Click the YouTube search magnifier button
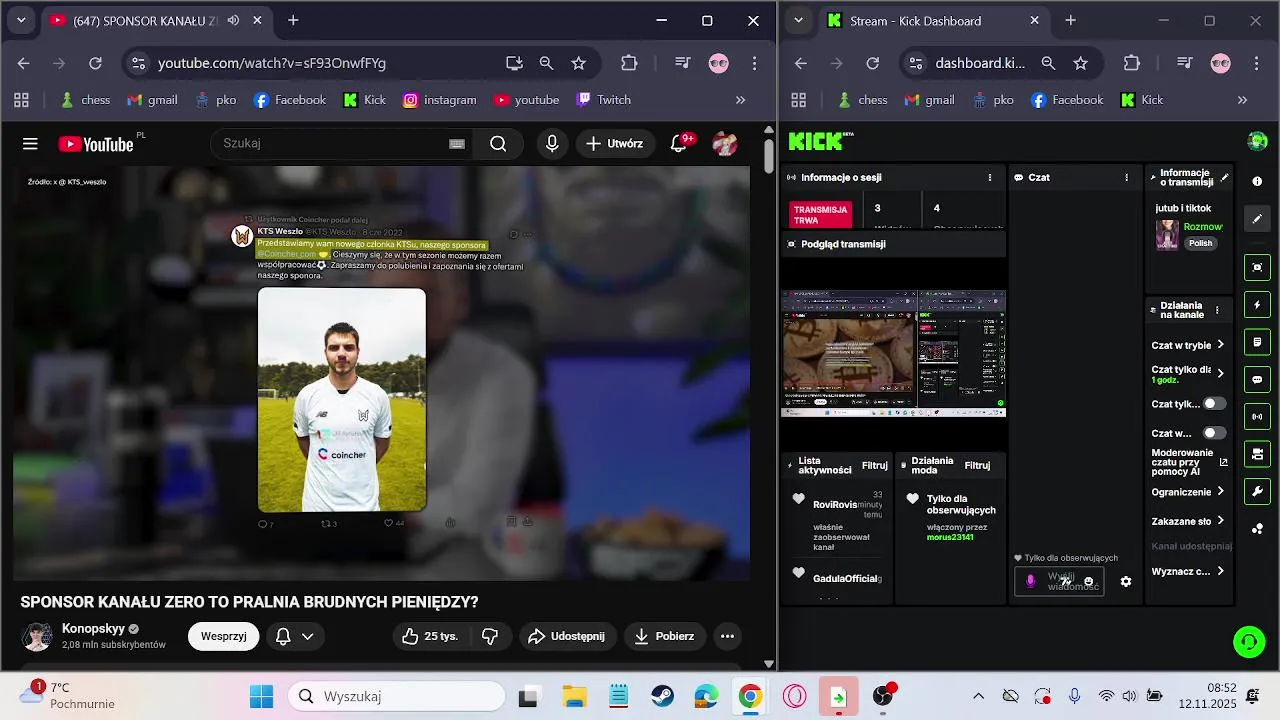This screenshot has width=1280, height=720. tap(498, 144)
